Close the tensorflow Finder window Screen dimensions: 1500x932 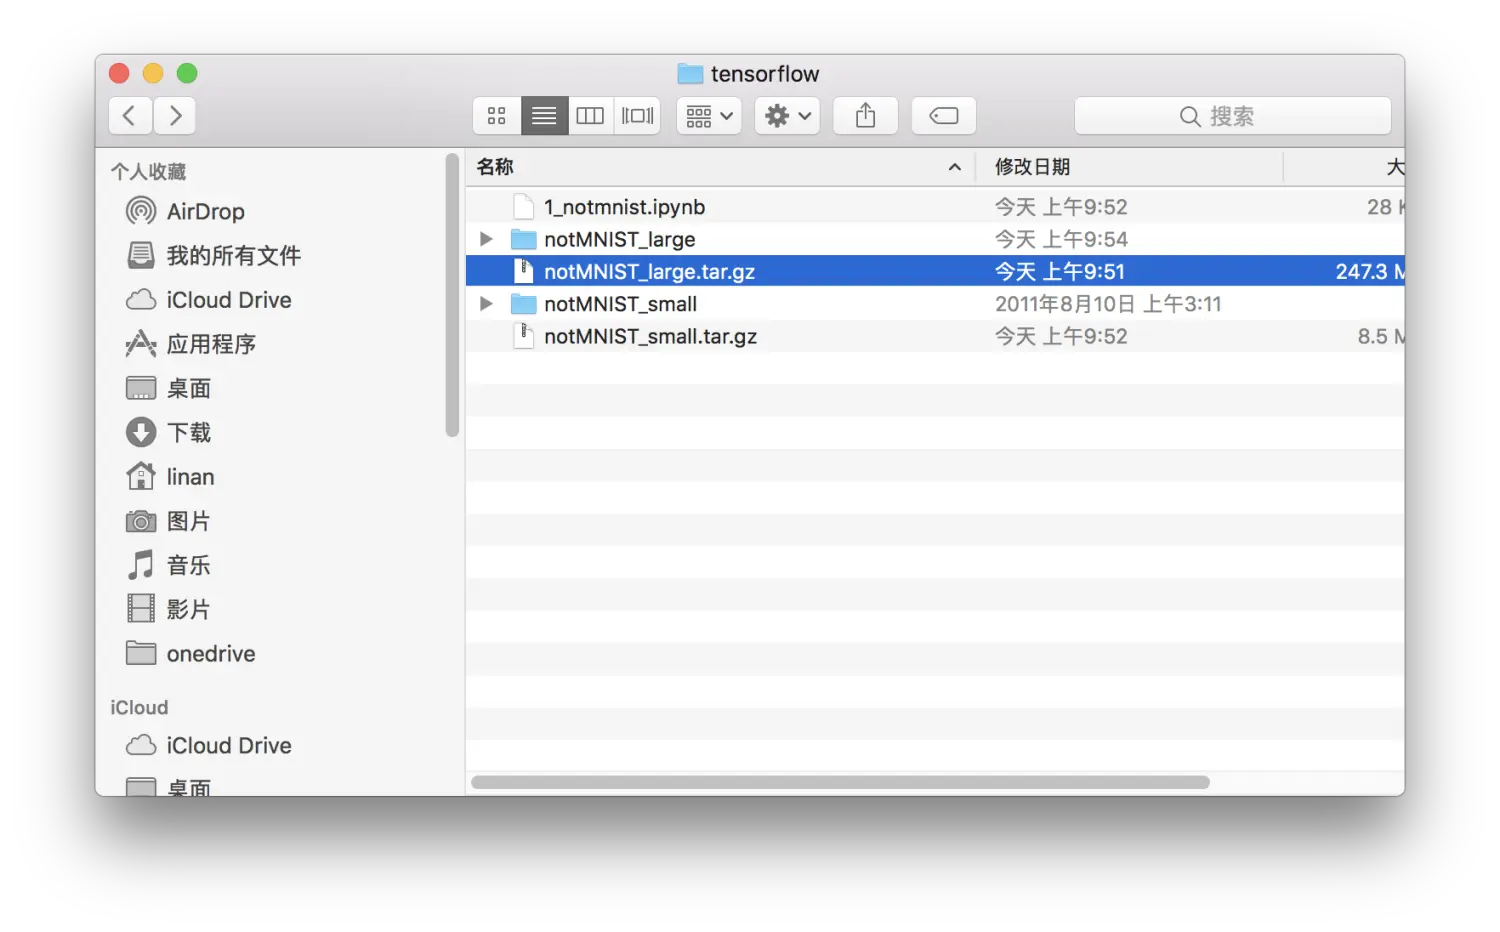119,73
